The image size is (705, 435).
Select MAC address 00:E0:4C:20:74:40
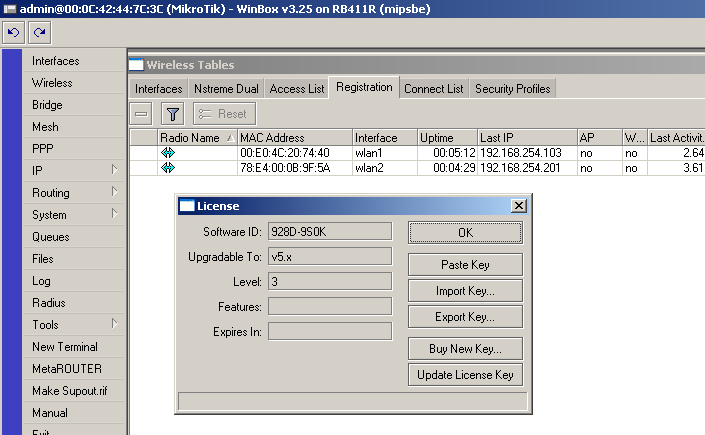coord(285,153)
